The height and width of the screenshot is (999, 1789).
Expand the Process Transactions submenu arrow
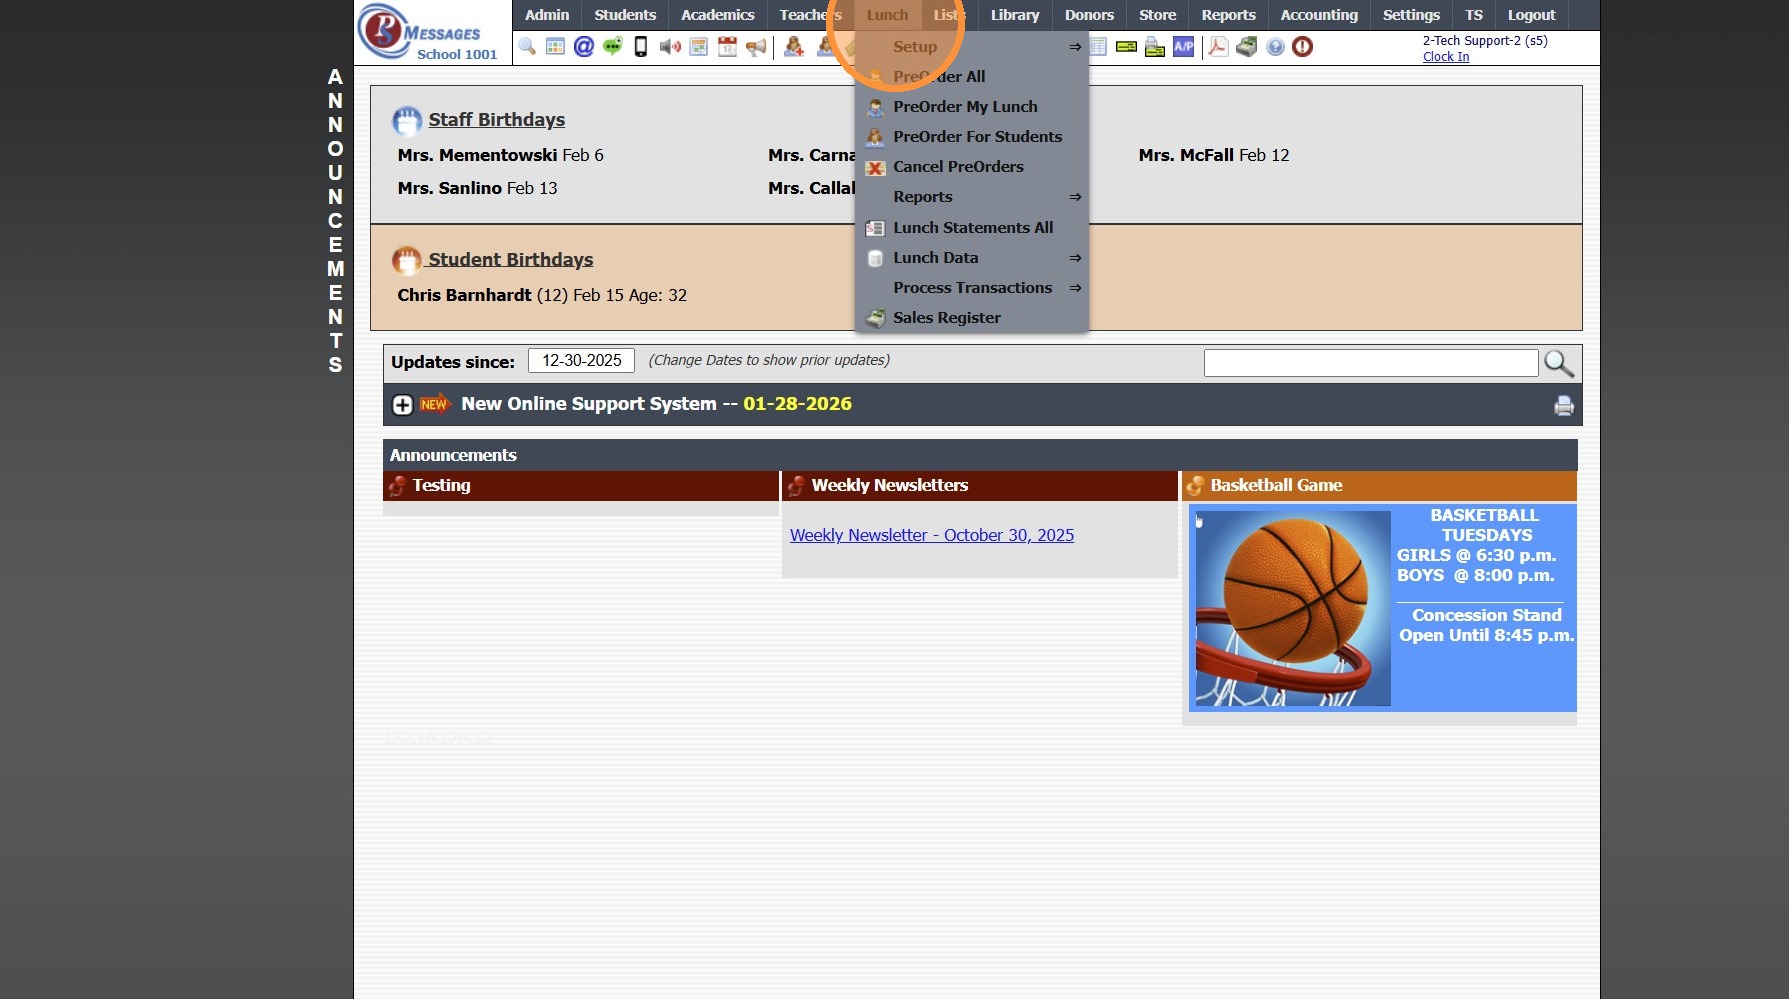pyautogui.click(x=1075, y=288)
